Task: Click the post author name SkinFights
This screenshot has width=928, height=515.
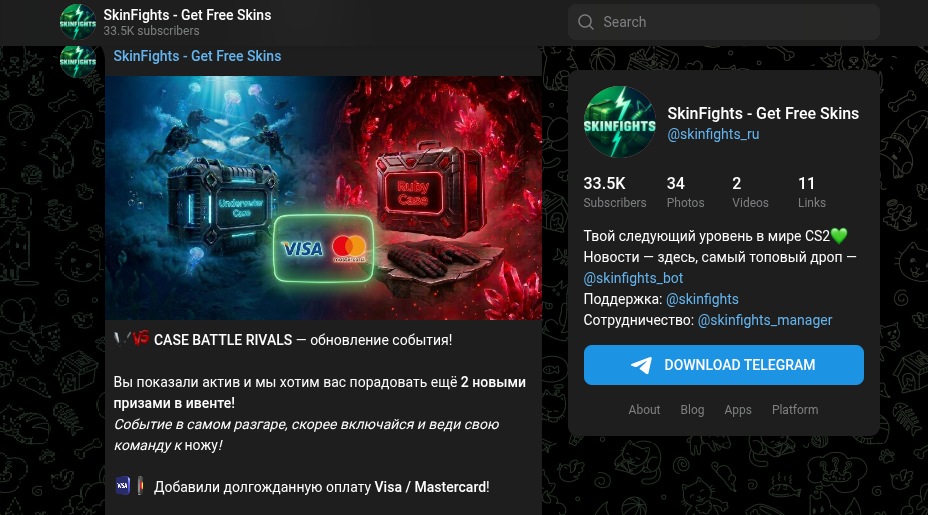Action: pos(197,56)
